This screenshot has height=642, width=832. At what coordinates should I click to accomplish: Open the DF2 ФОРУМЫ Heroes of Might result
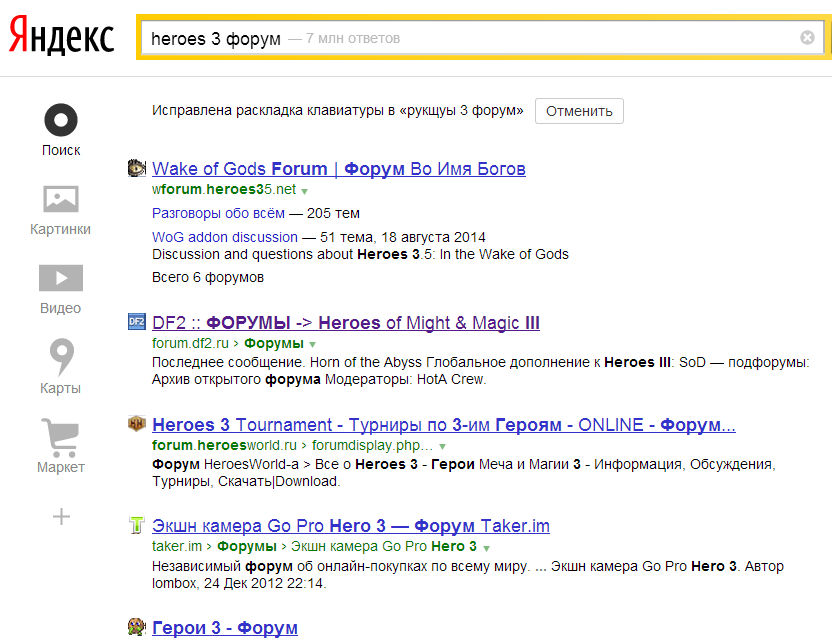pos(345,323)
